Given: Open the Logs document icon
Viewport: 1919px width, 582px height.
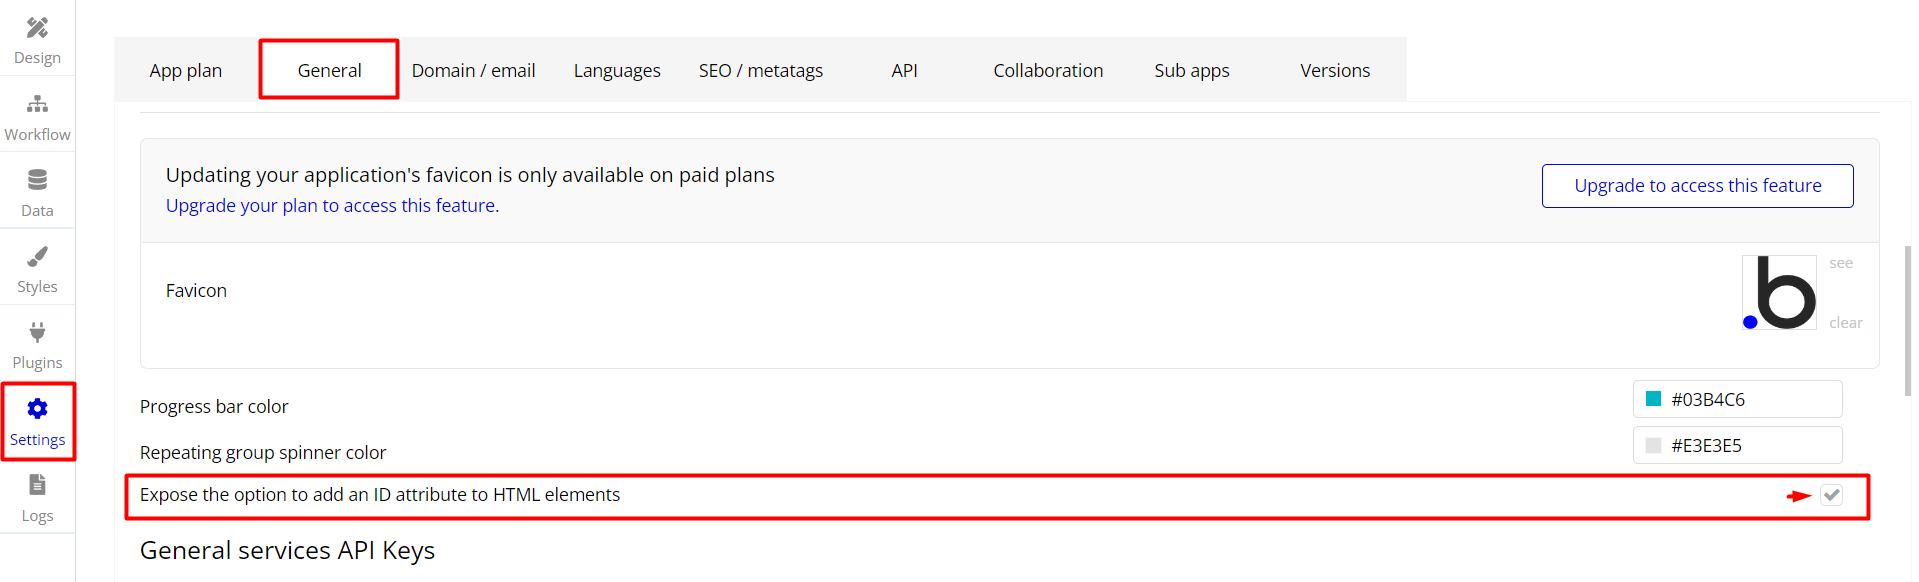Looking at the screenshot, I should coord(37,485).
